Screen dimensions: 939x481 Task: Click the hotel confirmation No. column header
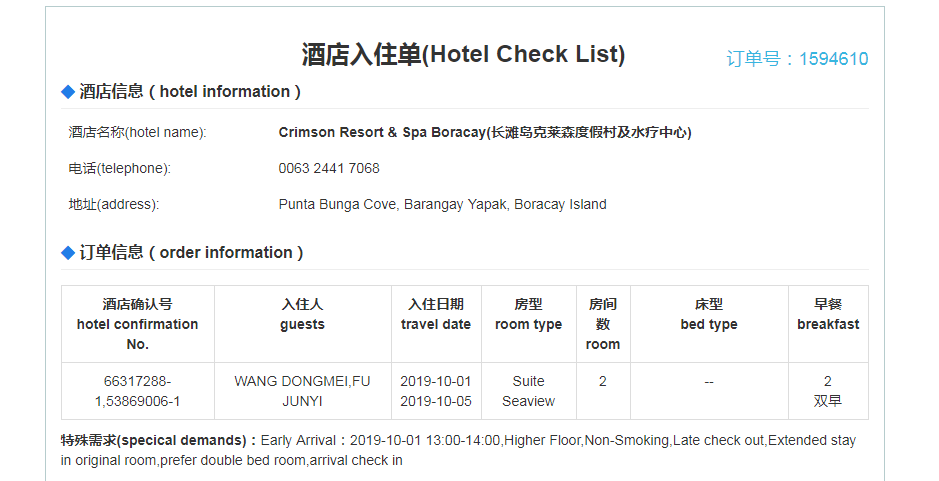tap(138, 324)
